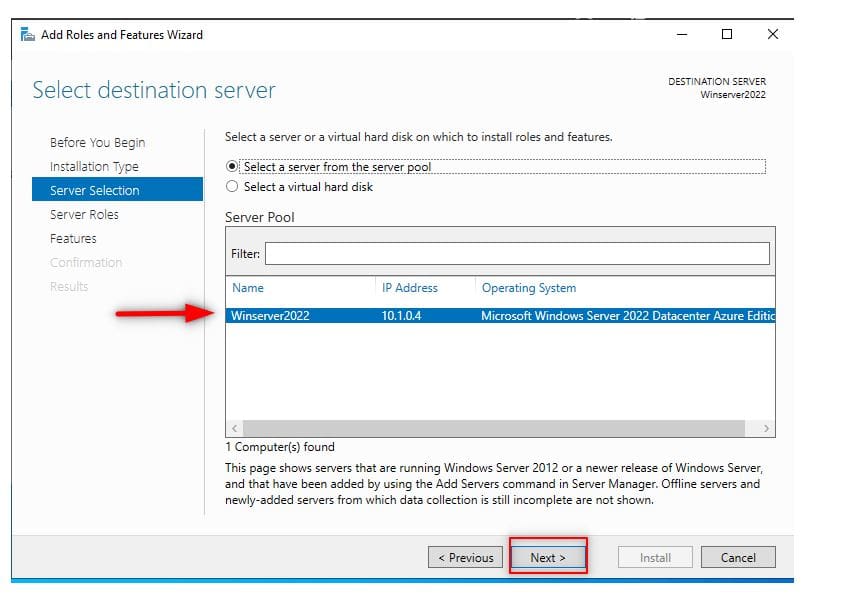Click the Install button
Image resolution: width=851 pixels, height=602 pixels.
point(655,557)
